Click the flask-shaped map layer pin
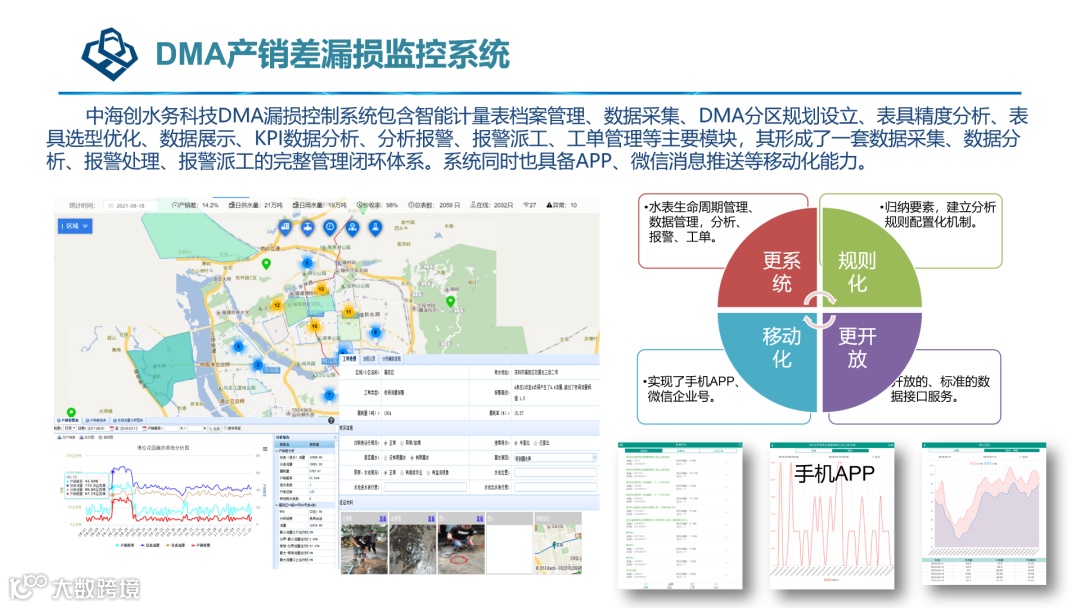 coord(375,227)
